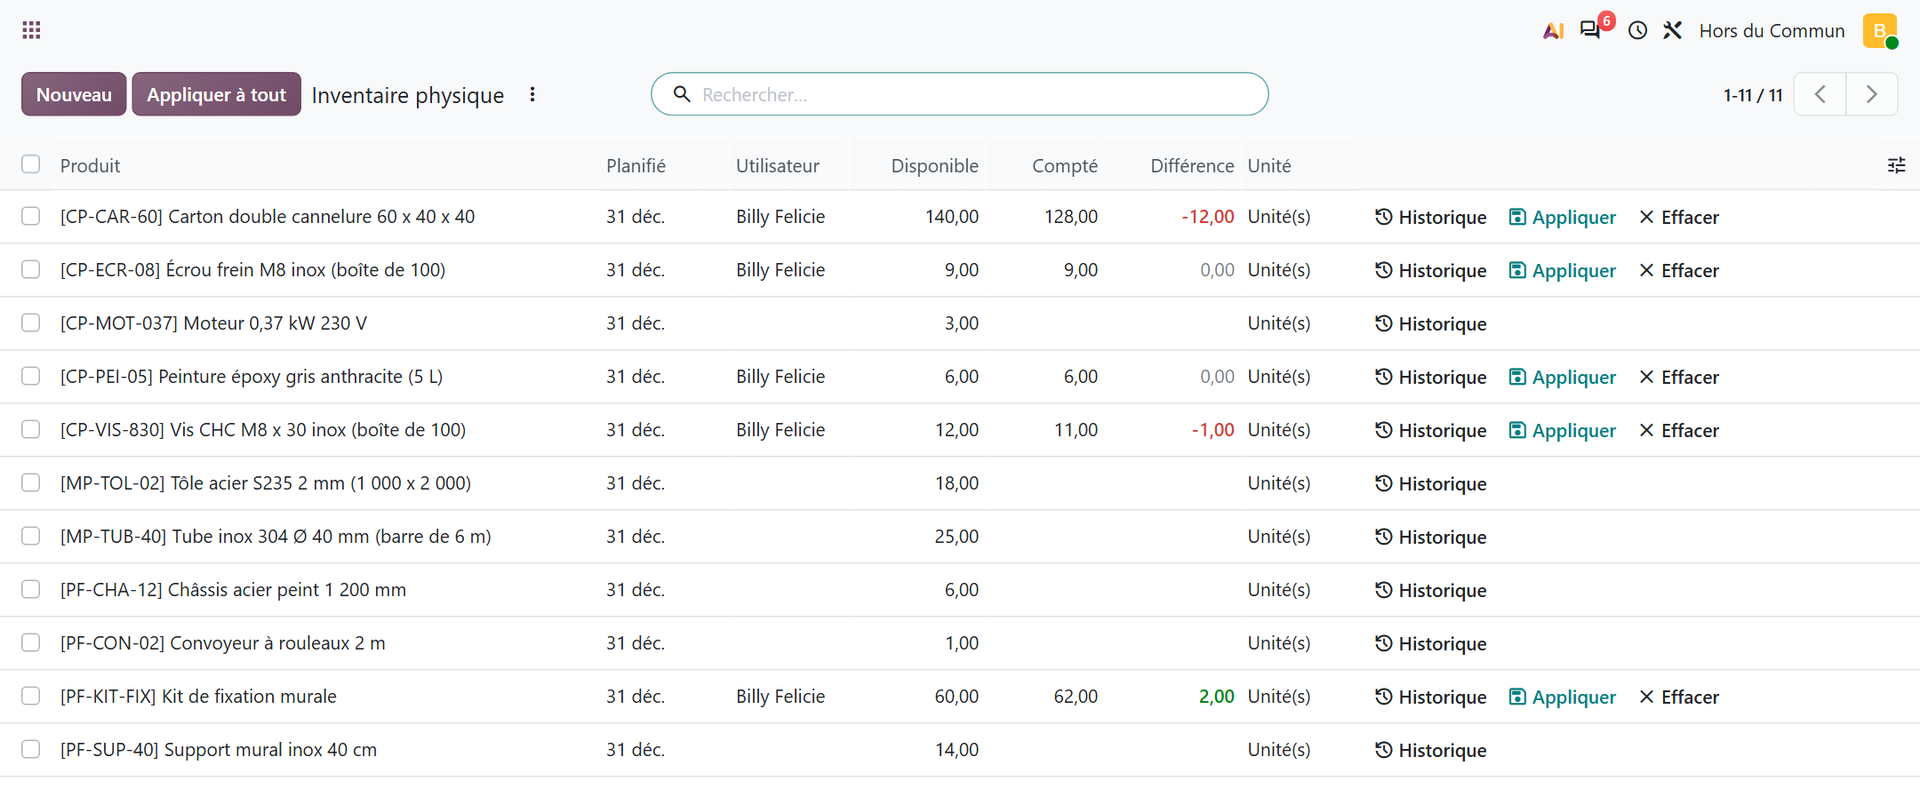
Task: Click the -12,00 difference value
Action: (1208, 217)
